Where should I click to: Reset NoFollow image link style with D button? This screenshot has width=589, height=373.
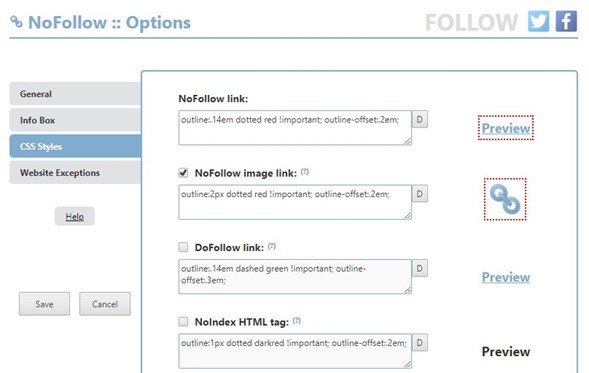click(420, 194)
